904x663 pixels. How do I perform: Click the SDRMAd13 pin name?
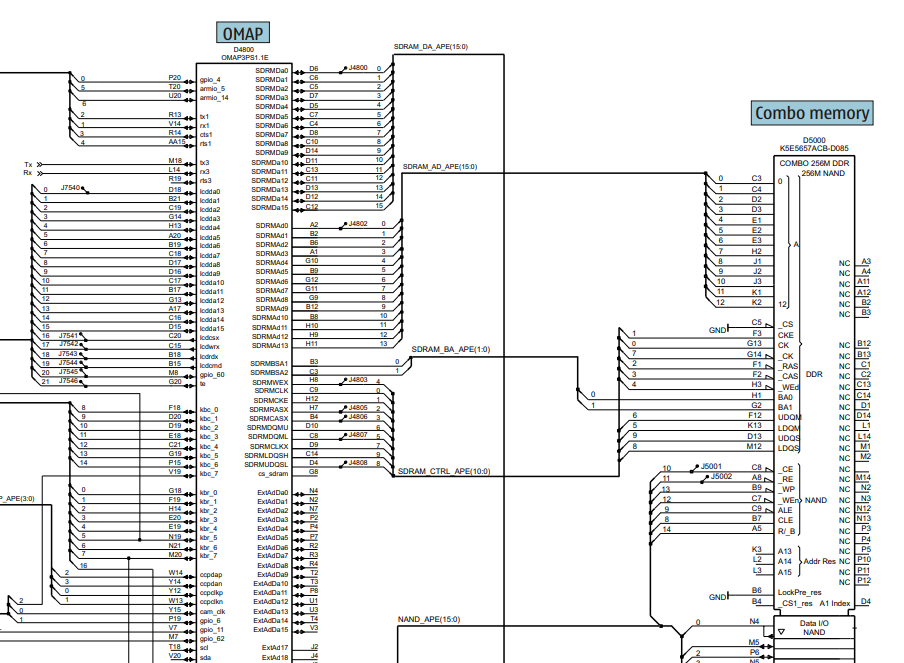[270, 345]
